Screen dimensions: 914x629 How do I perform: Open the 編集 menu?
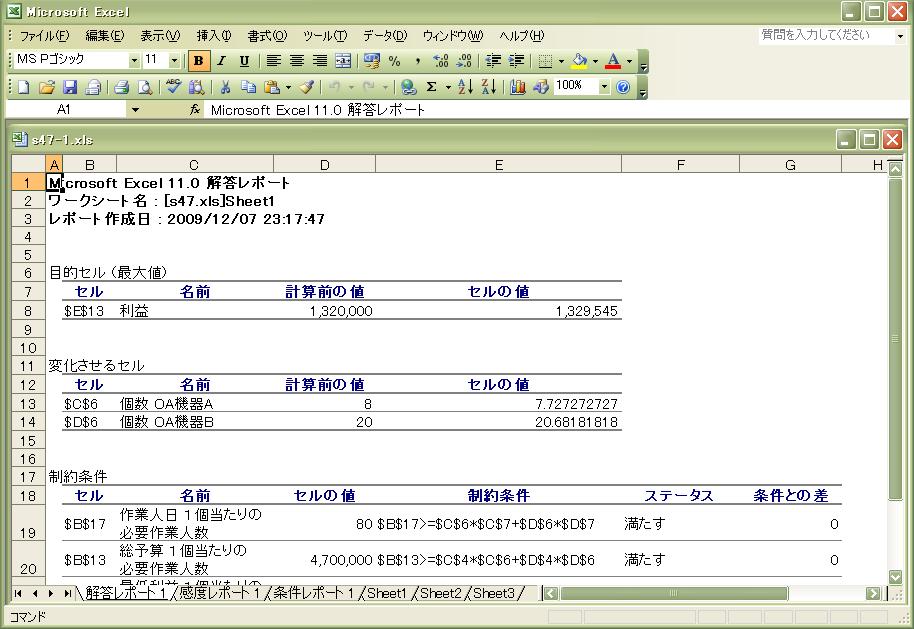pos(105,36)
